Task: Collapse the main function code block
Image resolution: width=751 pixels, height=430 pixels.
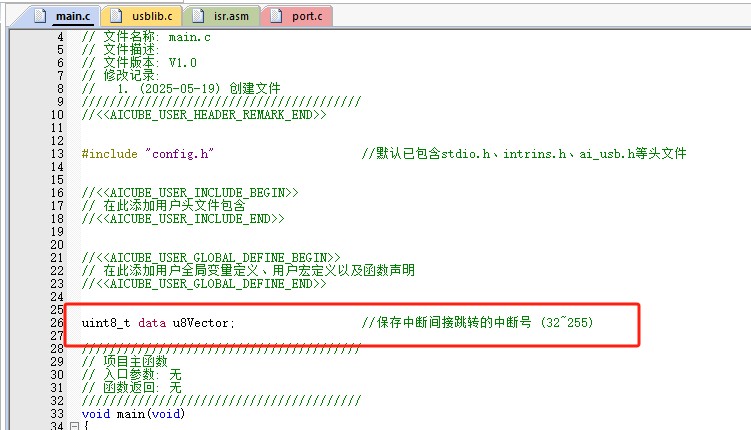Action: 73,426
